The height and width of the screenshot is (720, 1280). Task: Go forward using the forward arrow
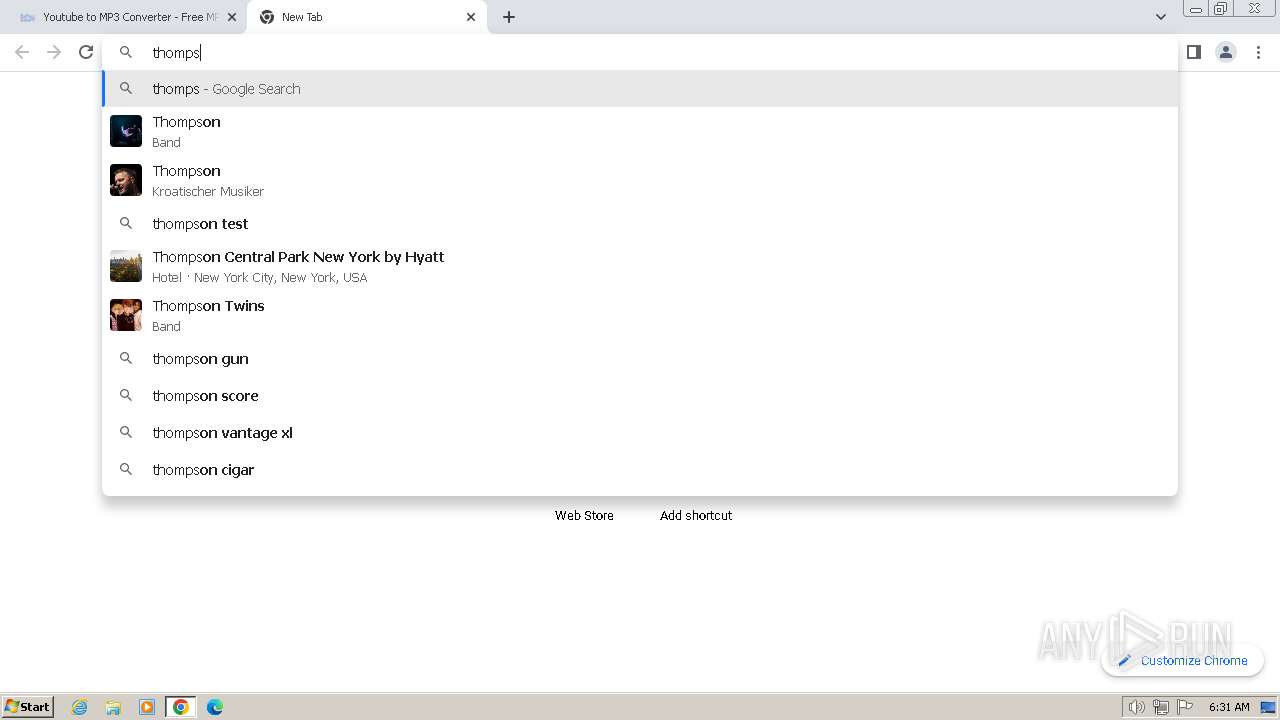pos(54,52)
